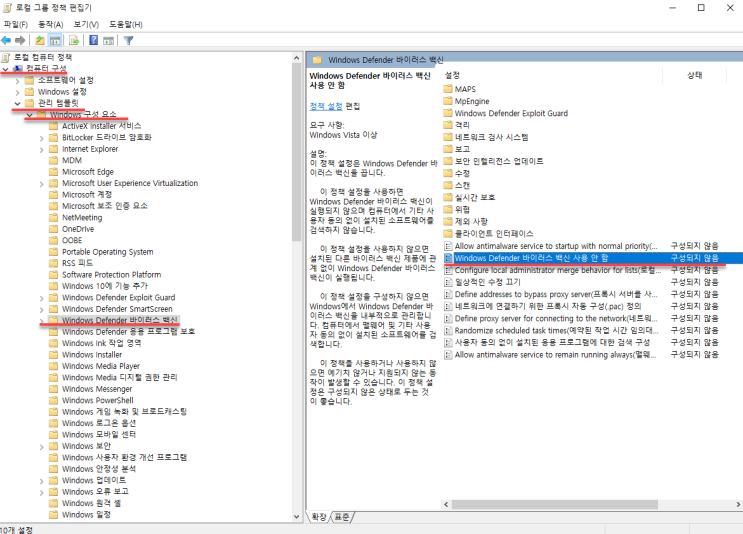Collapse the 컴퓨터 구성 tree node
The image size is (743, 534).
pyautogui.click(x=5, y=69)
